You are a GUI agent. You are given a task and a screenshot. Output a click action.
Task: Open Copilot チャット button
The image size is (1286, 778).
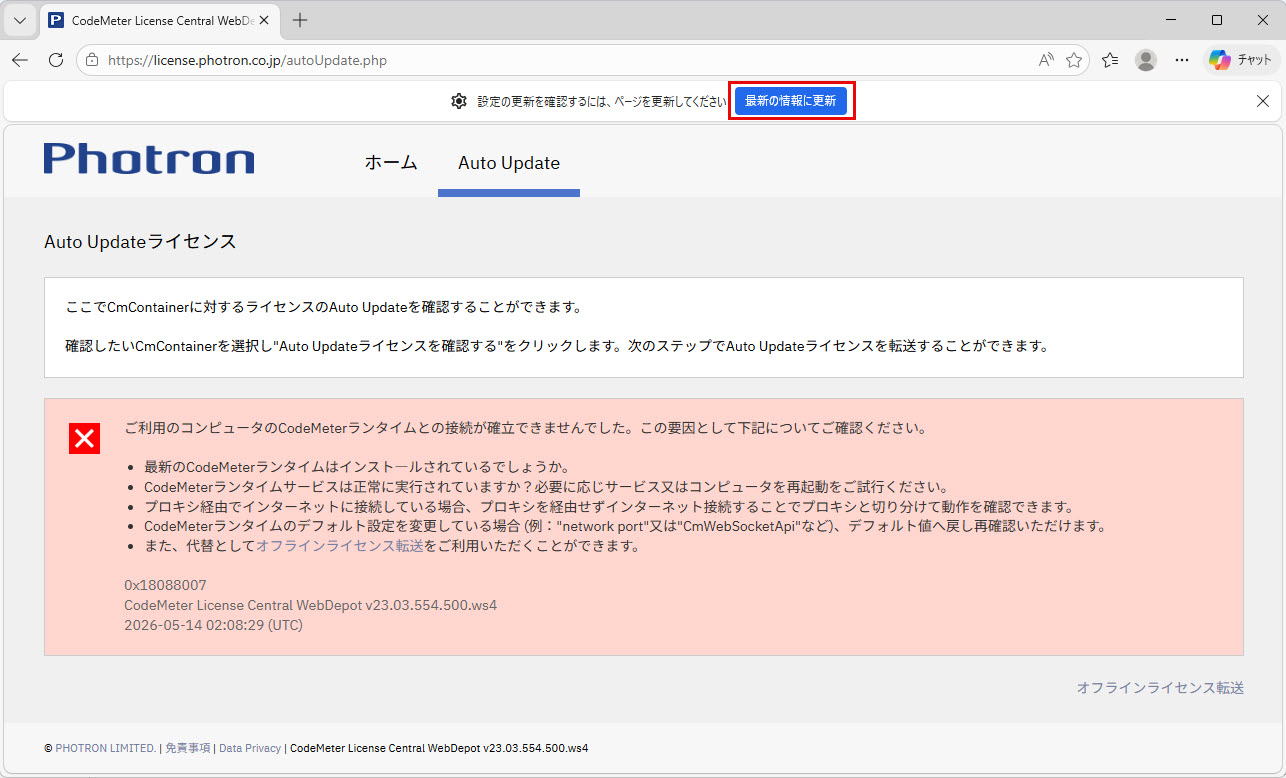click(1240, 60)
